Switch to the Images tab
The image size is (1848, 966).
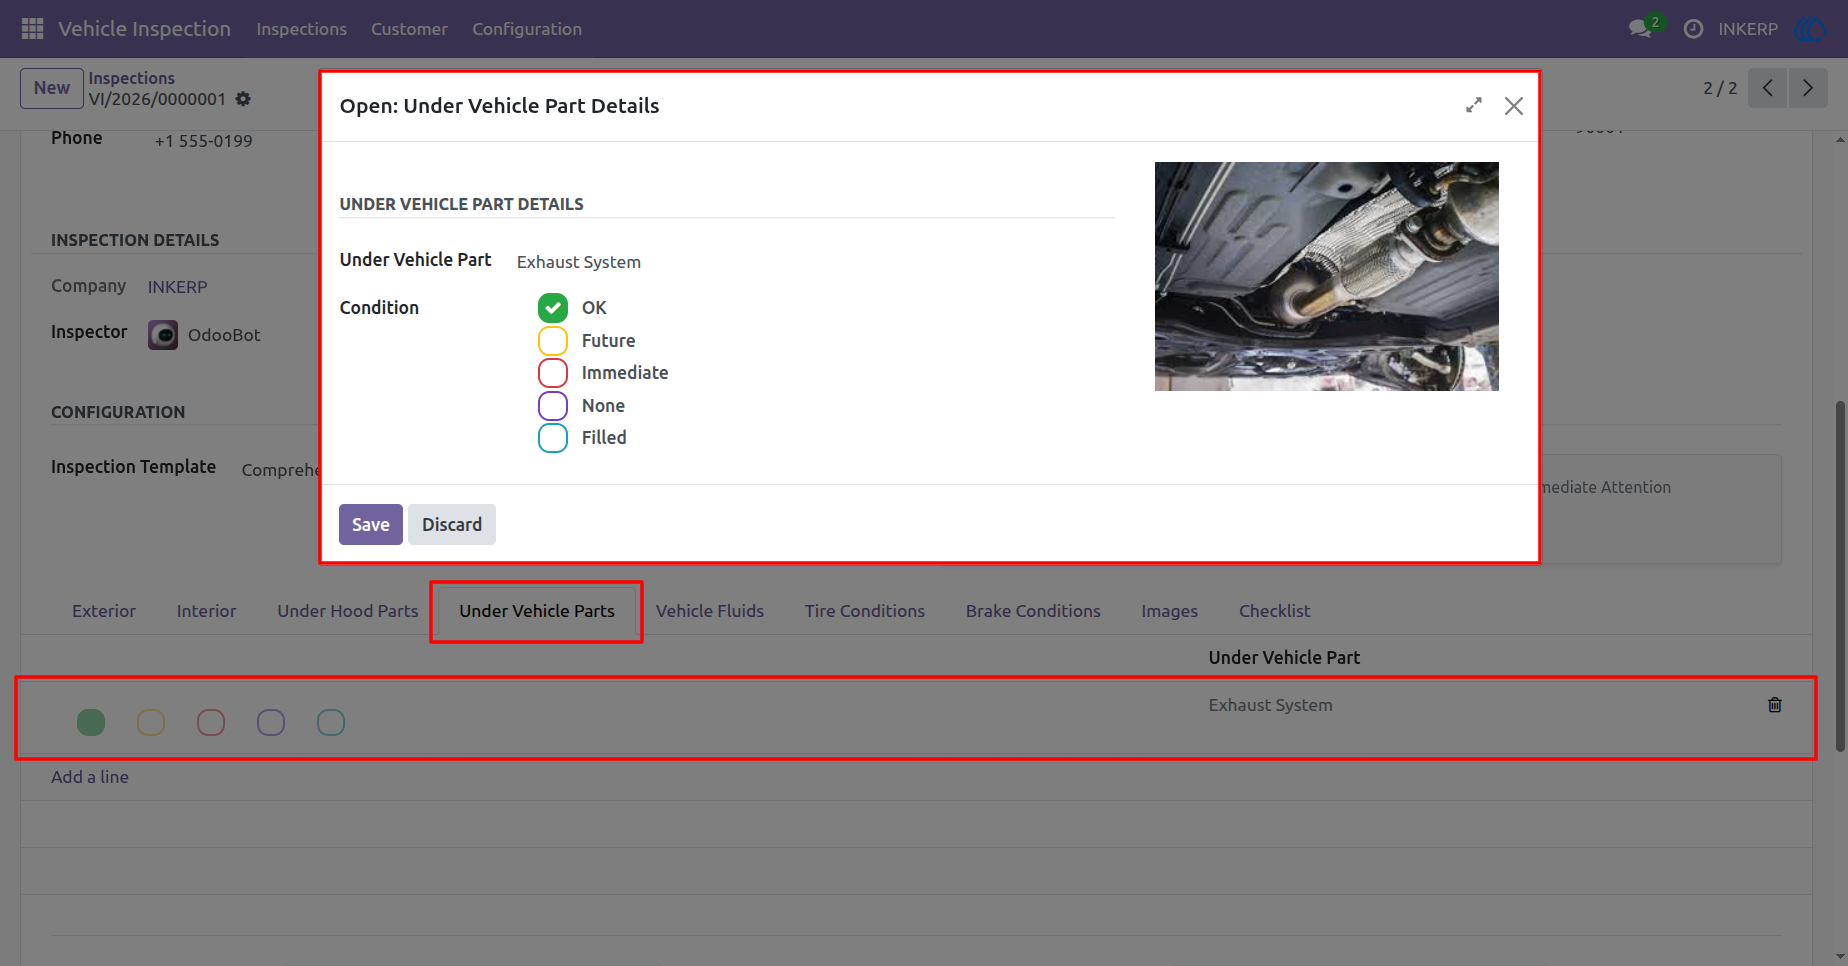click(x=1170, y=611)
